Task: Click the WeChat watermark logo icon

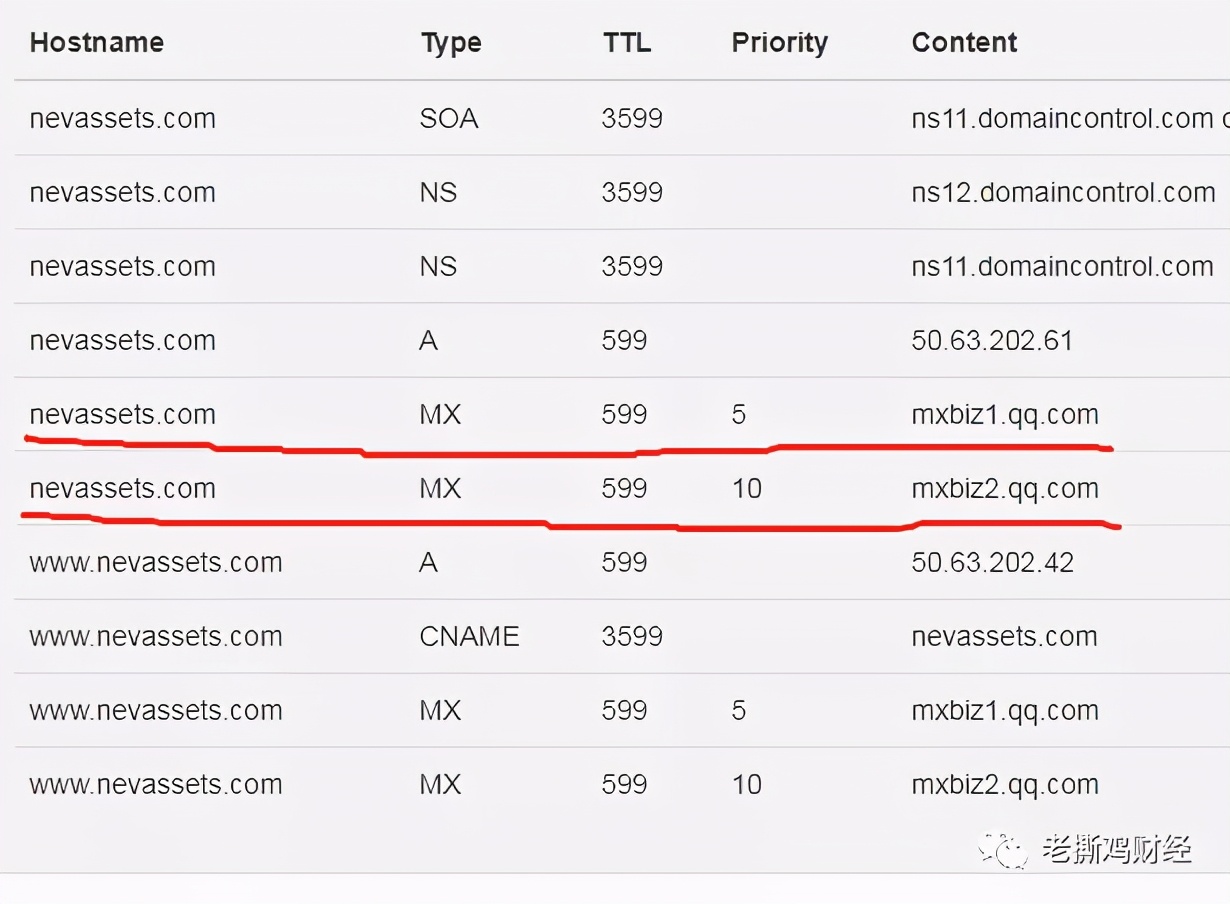Action: (x=1003, y=851)
